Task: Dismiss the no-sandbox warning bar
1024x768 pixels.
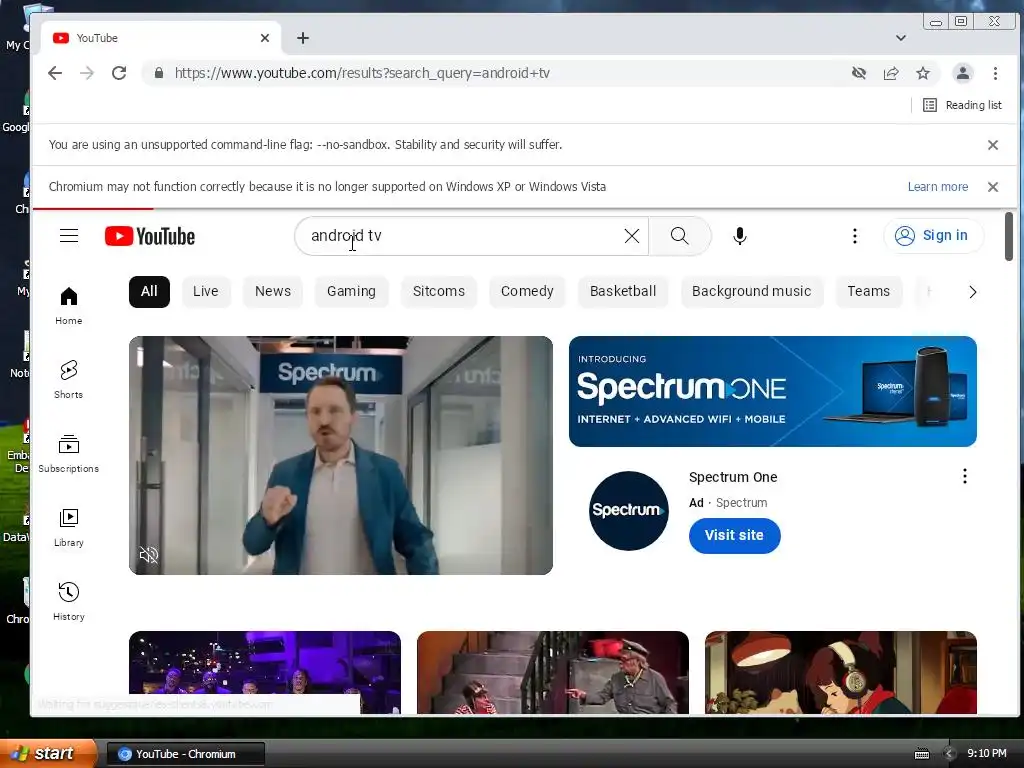Action: pyautogui.click(x=993, y=145)
